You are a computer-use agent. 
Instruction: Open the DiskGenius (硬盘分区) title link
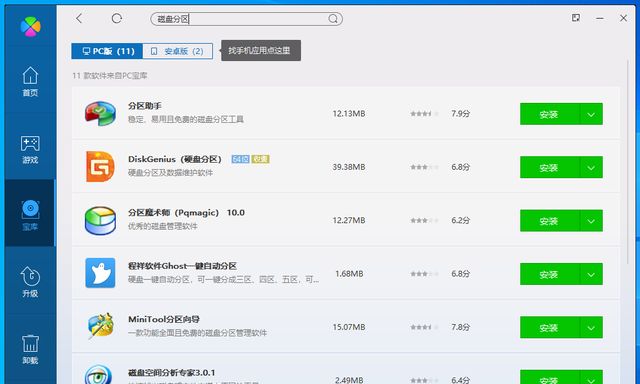click(175, 159)
